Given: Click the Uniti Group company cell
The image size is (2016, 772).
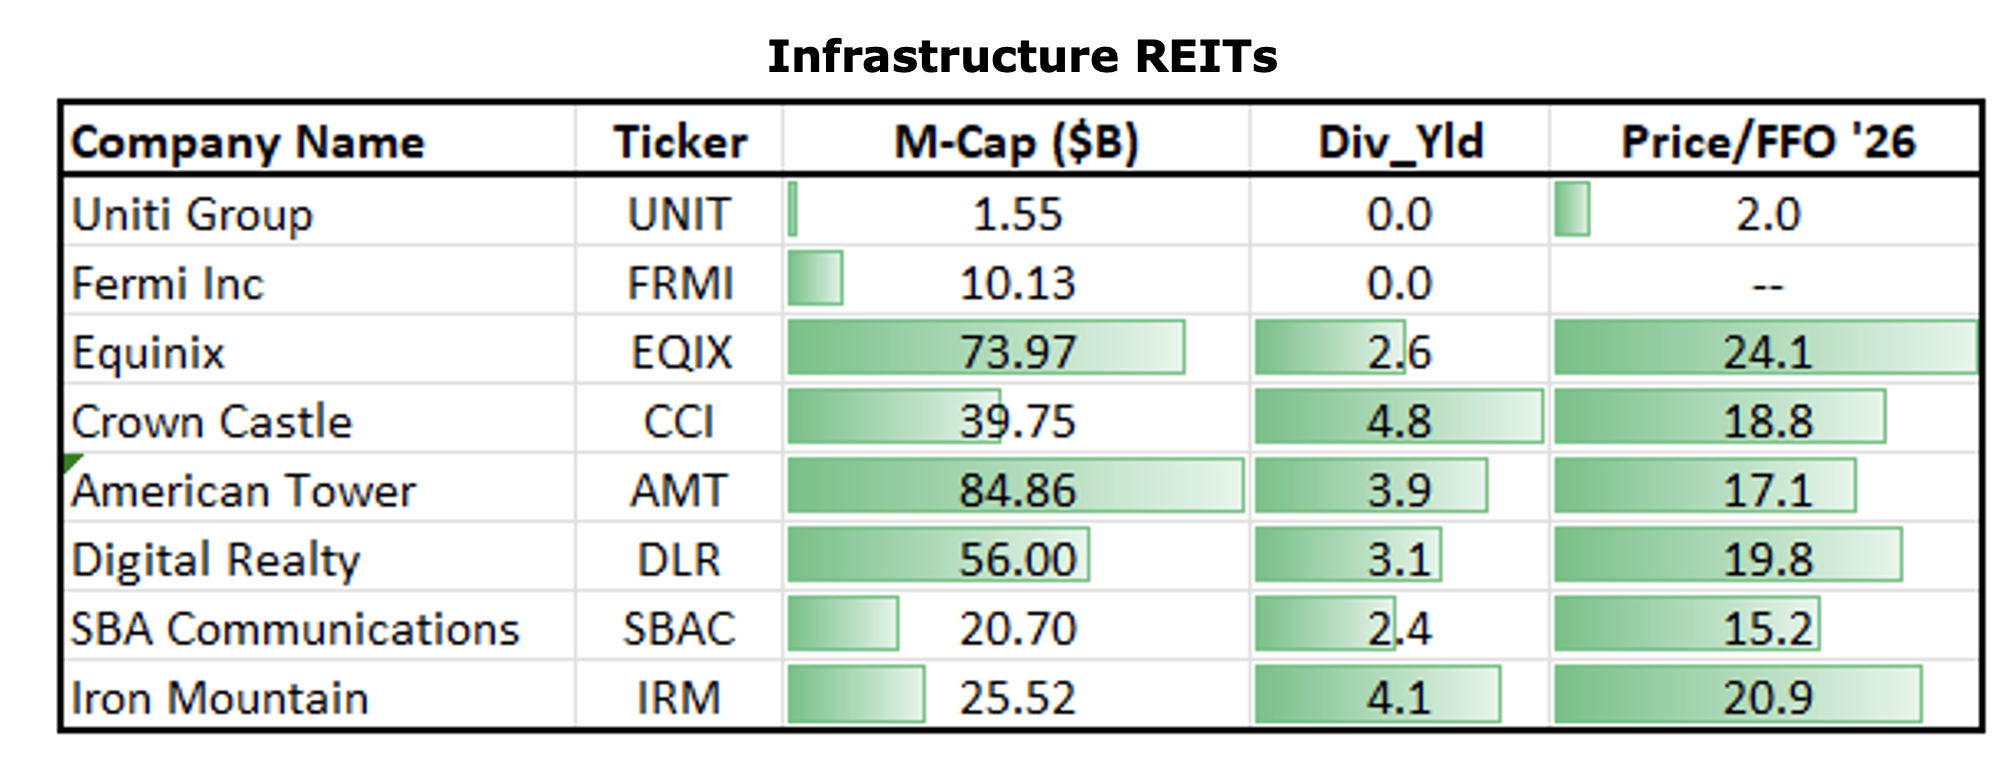Looking at the screenshot, I should [x=192, y=214].
